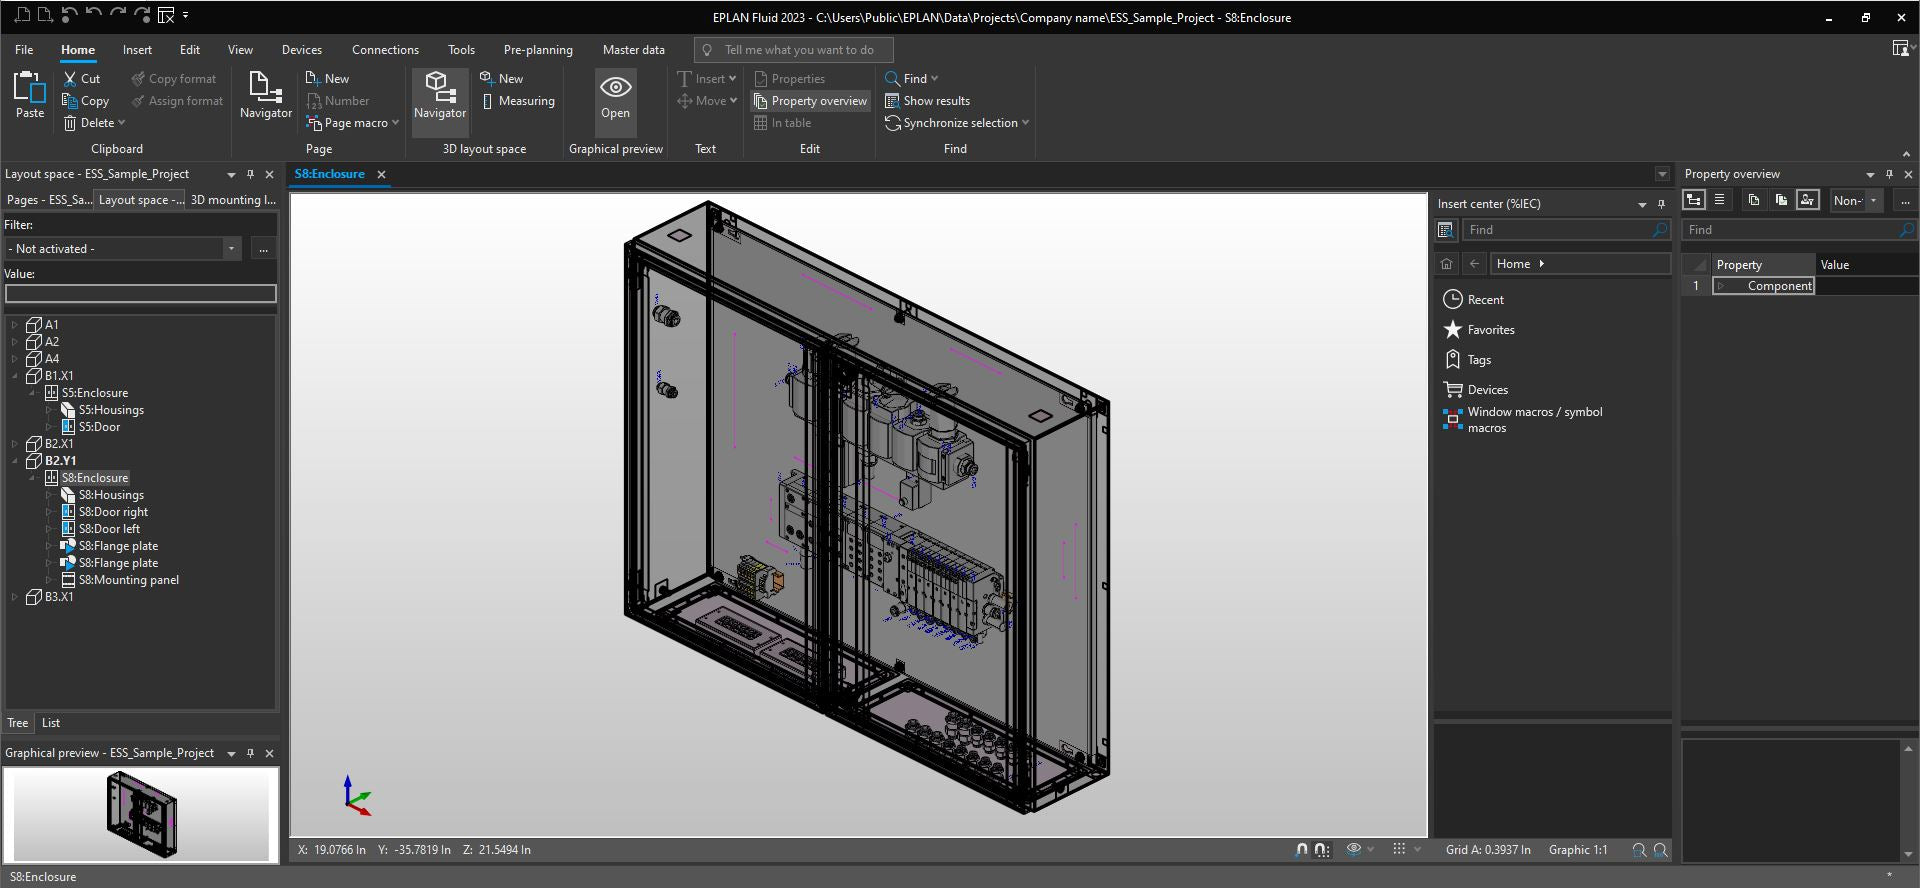Expand the B3.X1 tree node
The image size is (1920, 888).
click(x=14, y=597)
